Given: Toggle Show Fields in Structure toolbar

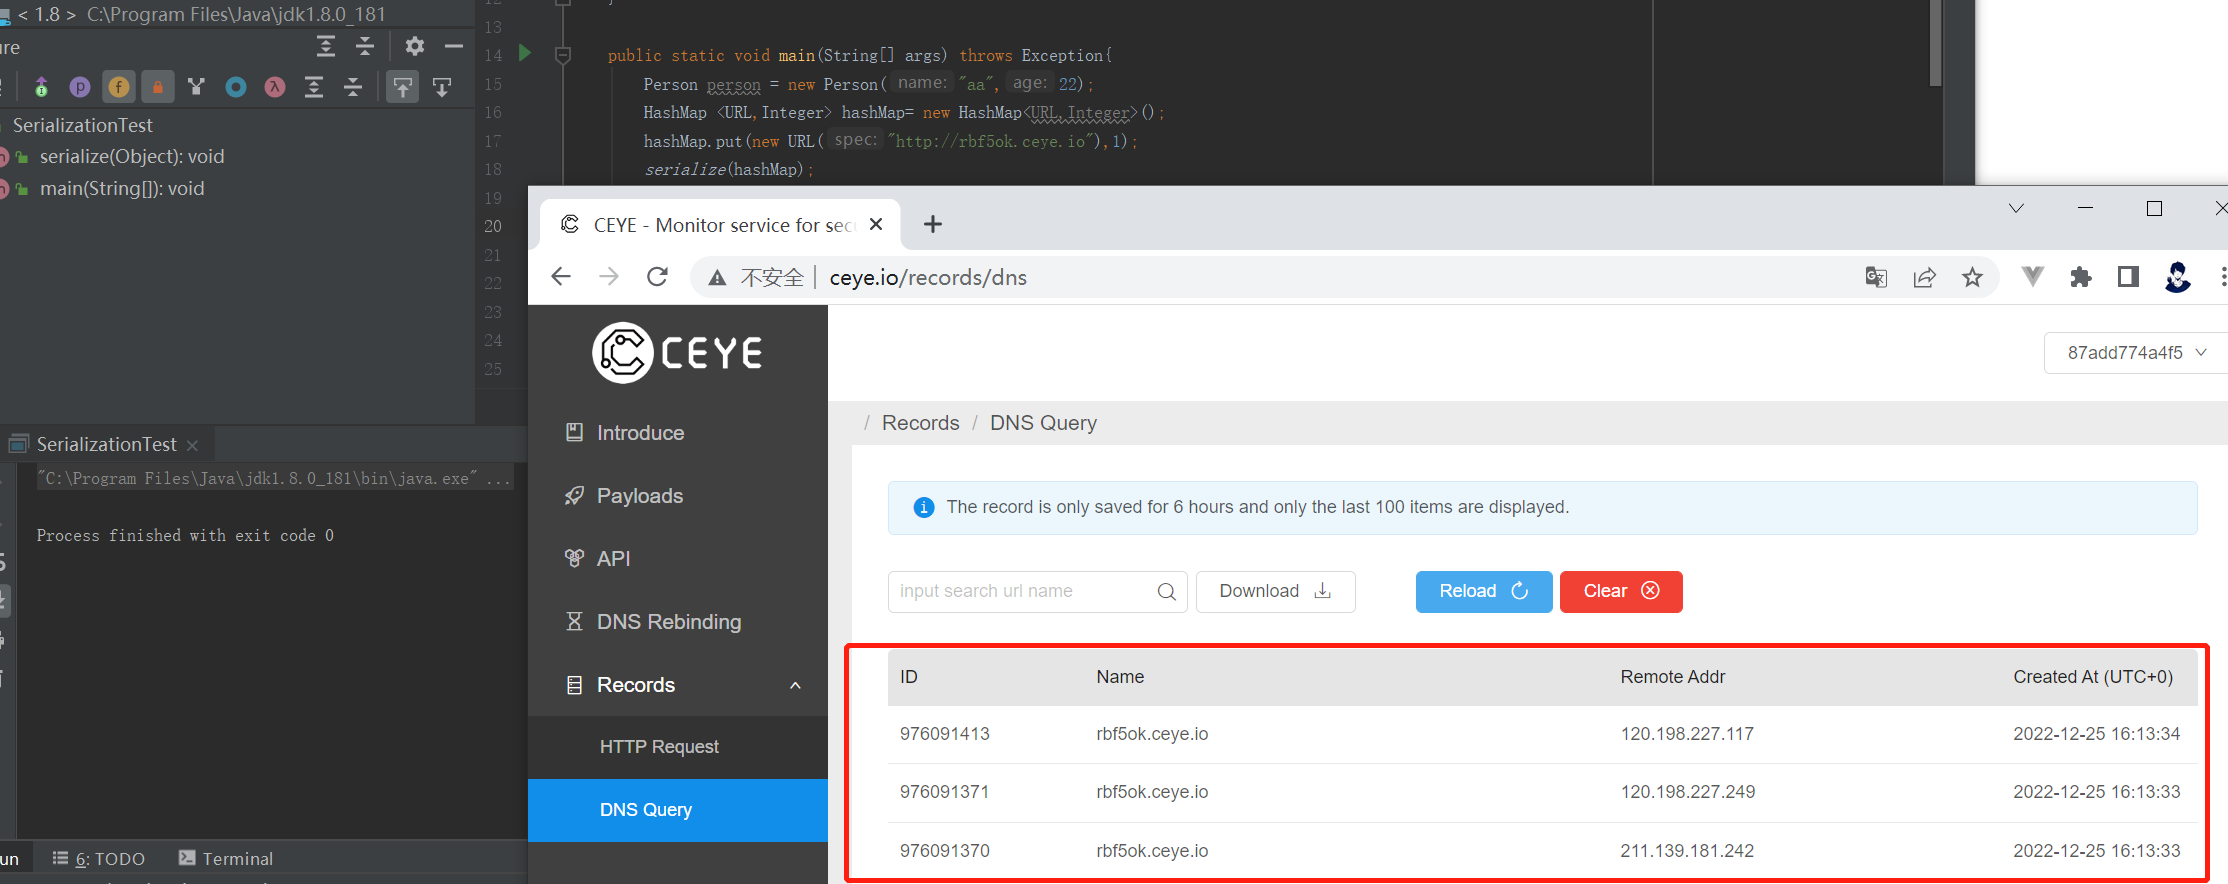Looking at the screenshot, I should (x=119, y=88).
